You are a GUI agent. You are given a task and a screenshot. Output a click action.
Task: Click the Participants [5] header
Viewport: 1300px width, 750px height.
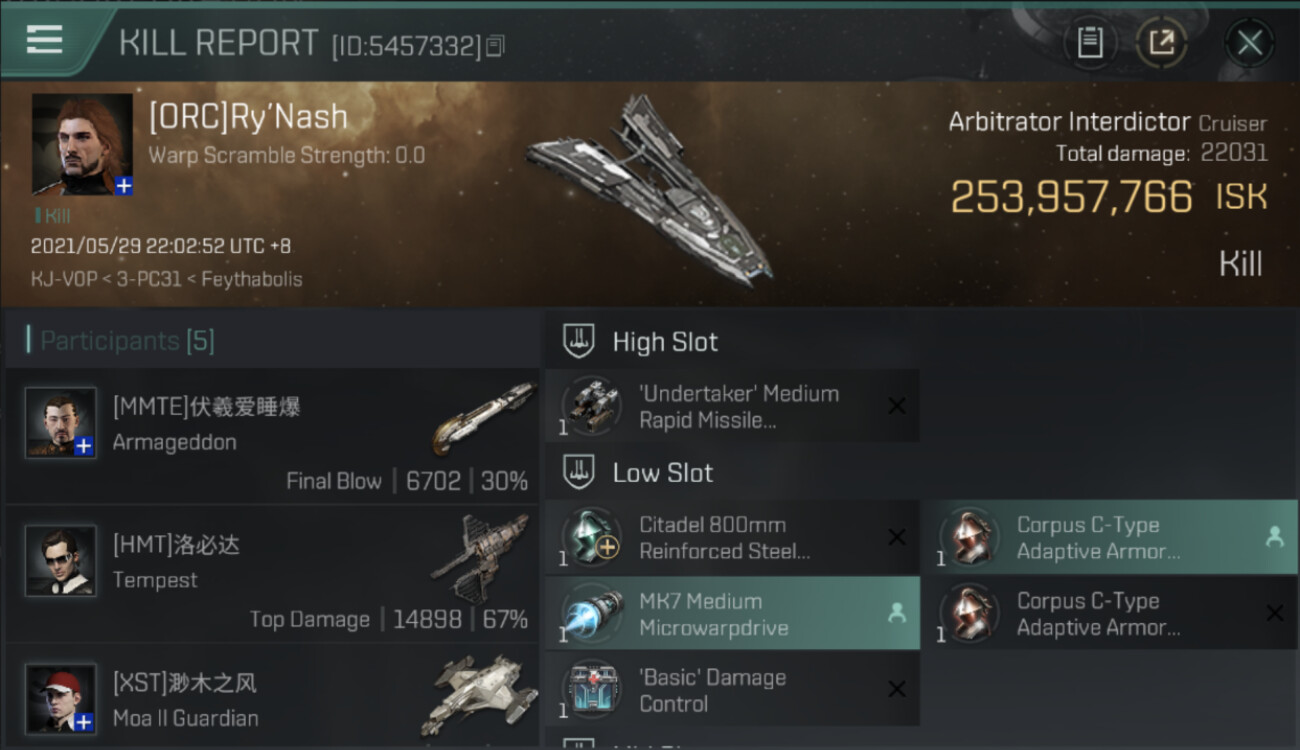click(127, 341)
